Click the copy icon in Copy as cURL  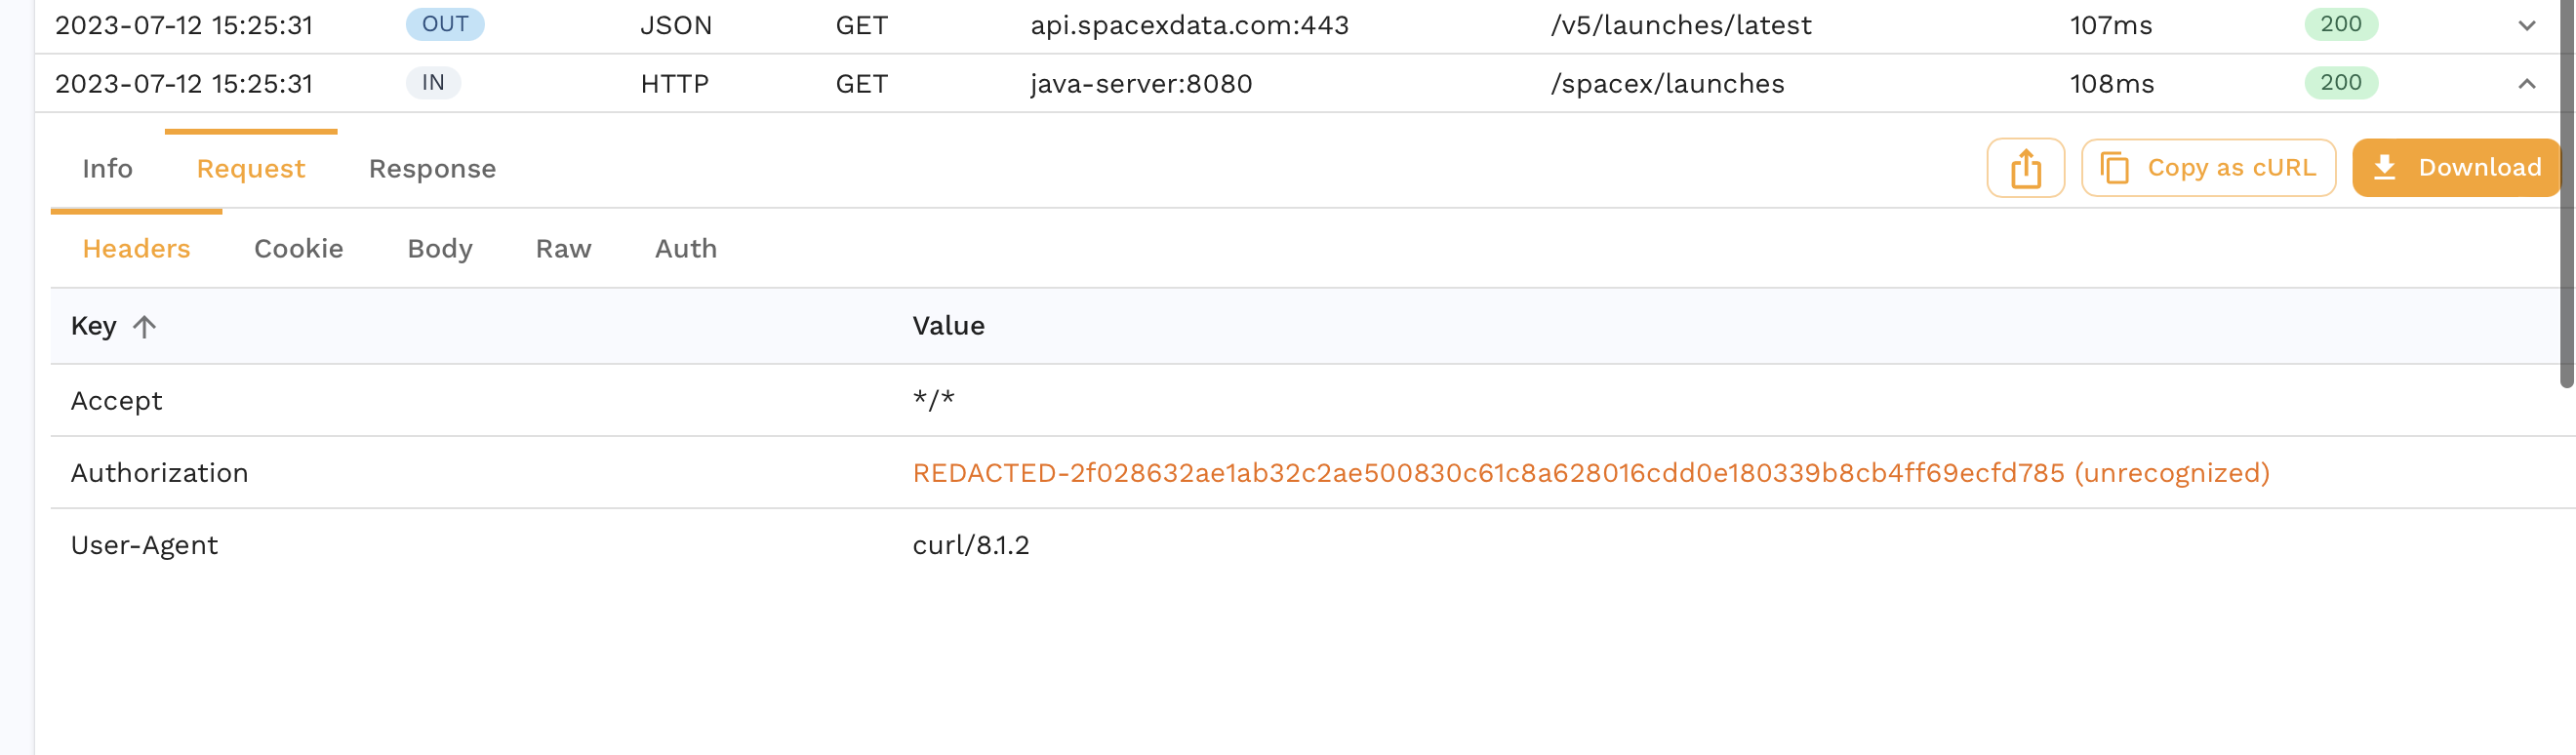(2114, 168)
